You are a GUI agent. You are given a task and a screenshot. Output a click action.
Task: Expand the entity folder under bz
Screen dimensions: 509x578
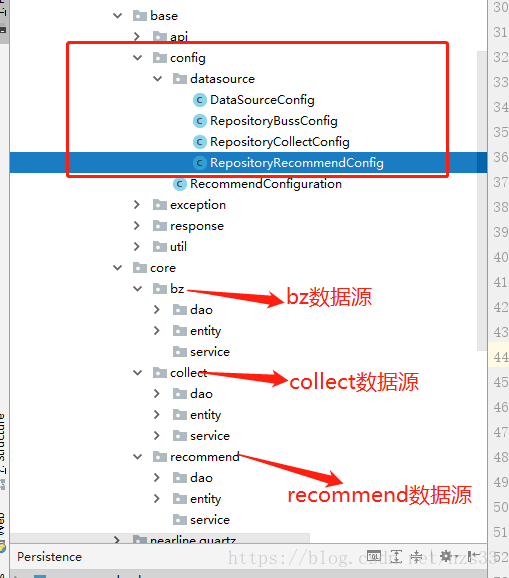[157, 331]
